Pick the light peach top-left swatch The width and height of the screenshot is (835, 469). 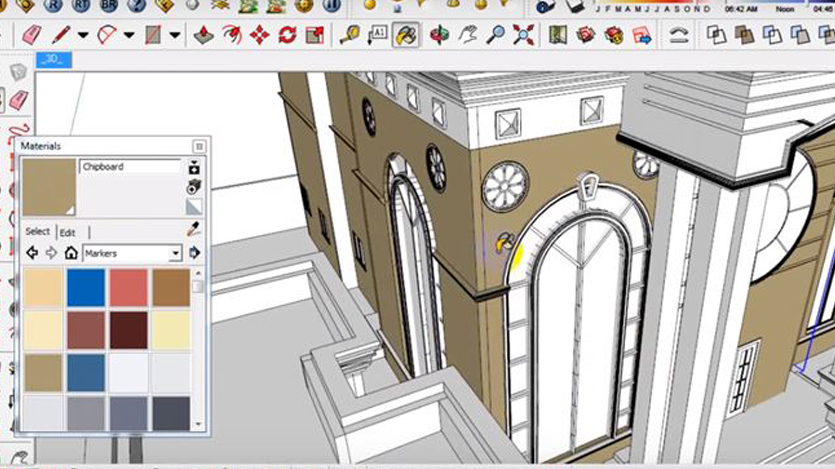[43, 288]
